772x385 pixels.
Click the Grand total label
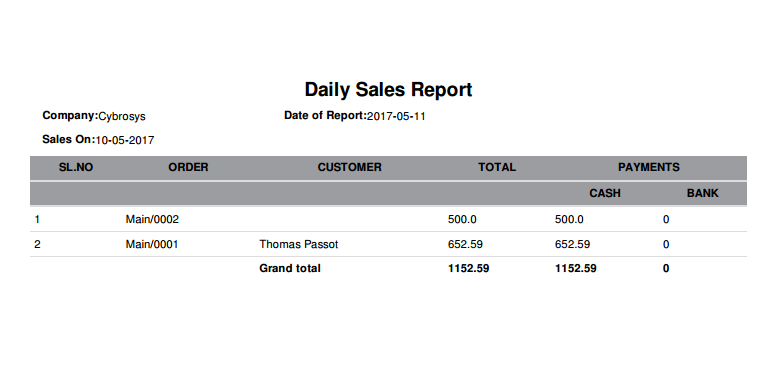pyautogui.click(x=290, y=268)
